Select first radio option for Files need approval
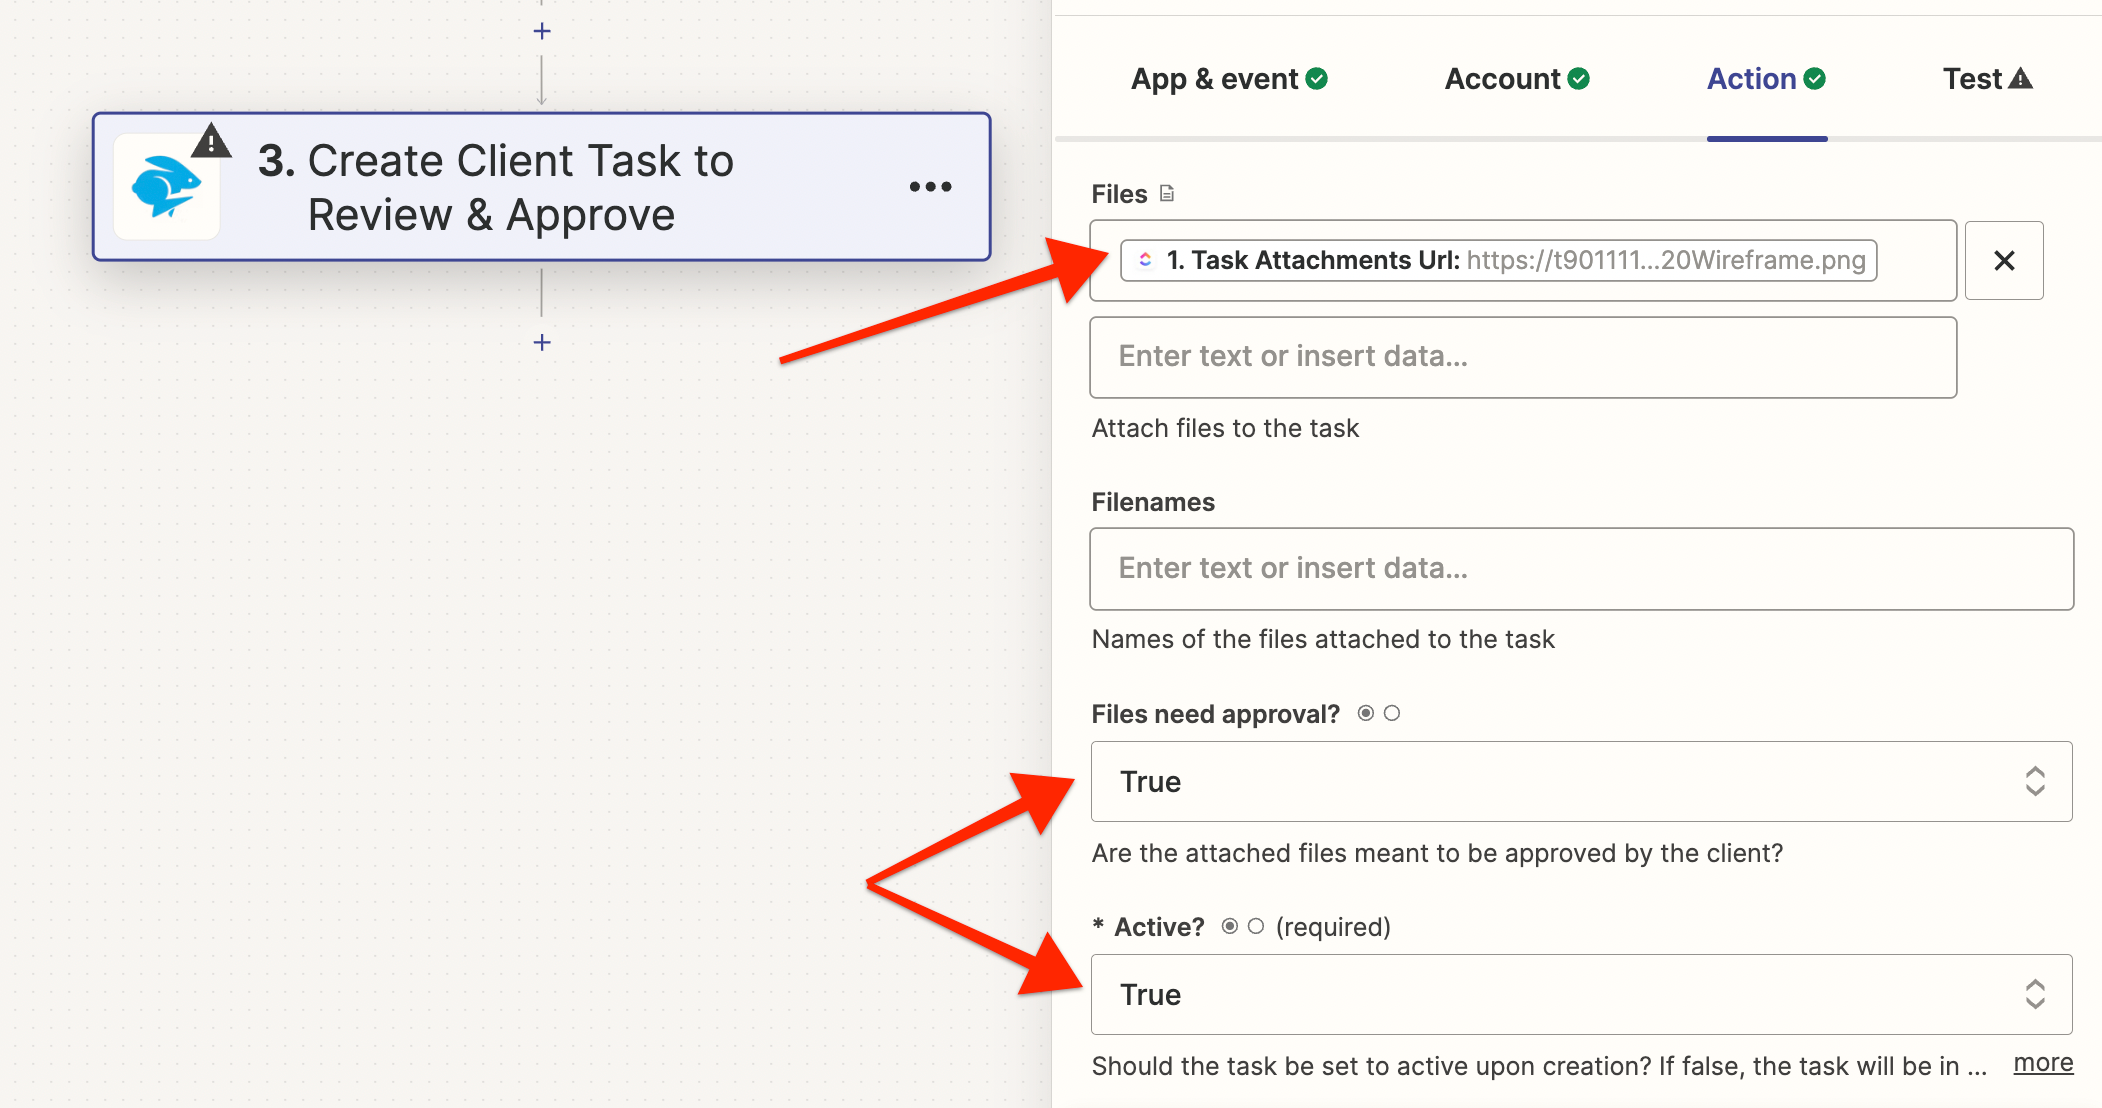 coord(1365,714)
